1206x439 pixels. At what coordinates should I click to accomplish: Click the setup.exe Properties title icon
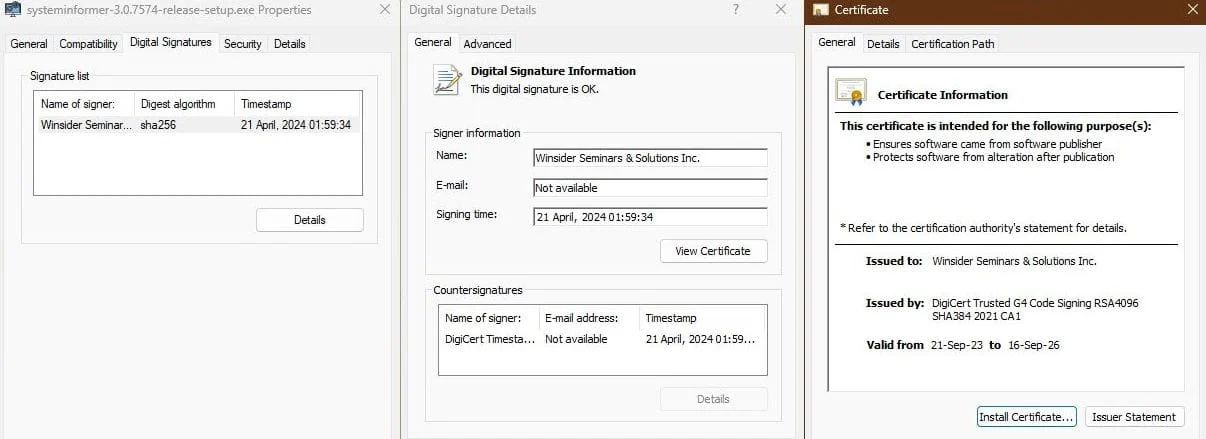tap(14, 10)
